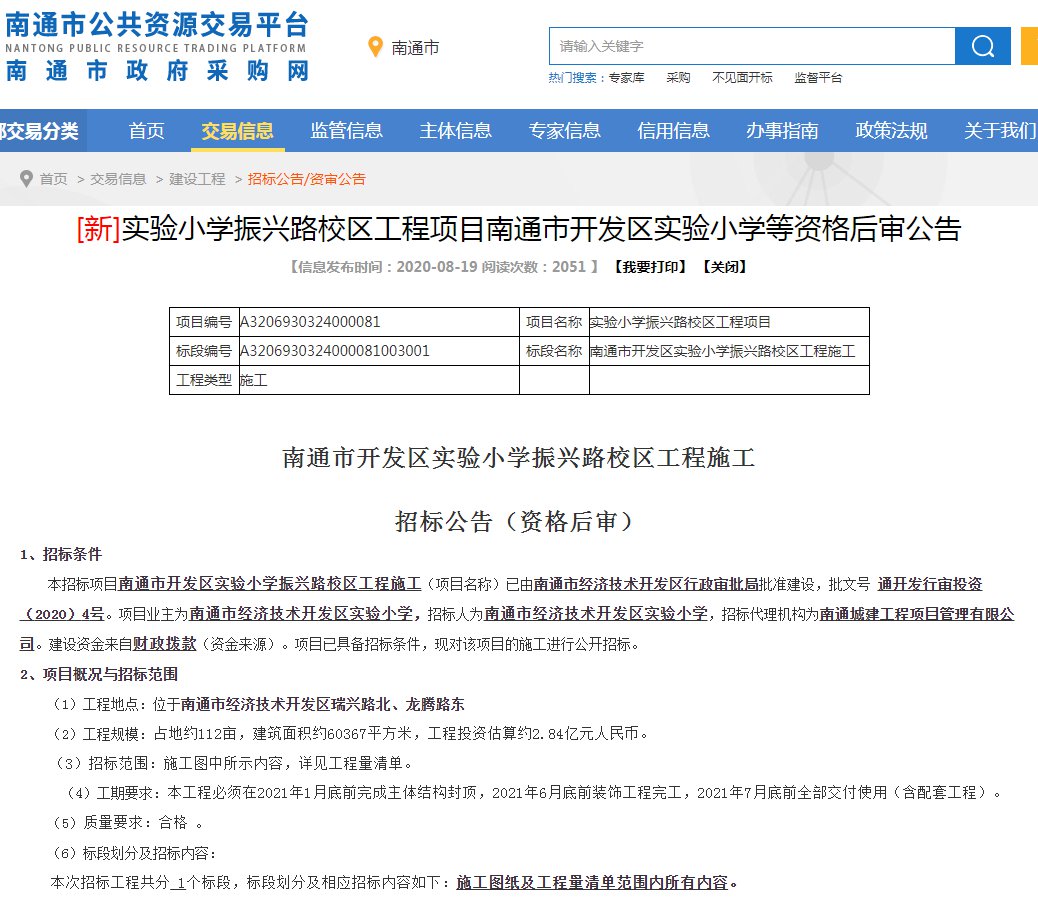Click the underlined 财政拨款 funding source text
Viewport: 1038px width, 899px height.
[165, 644]
